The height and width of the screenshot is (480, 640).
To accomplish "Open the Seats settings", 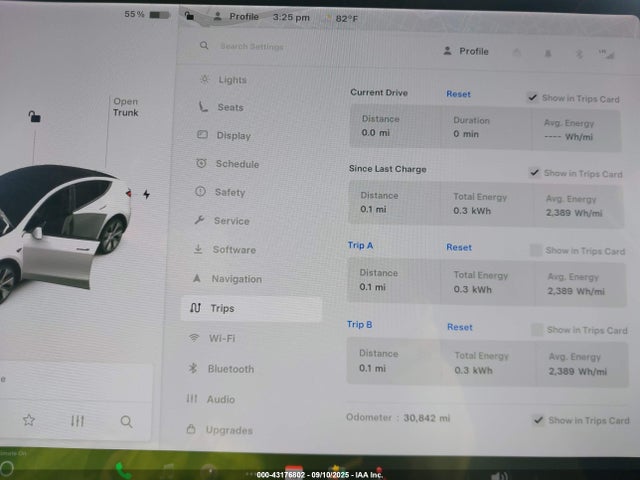I will pyautogui.click(x=221, y=107).
